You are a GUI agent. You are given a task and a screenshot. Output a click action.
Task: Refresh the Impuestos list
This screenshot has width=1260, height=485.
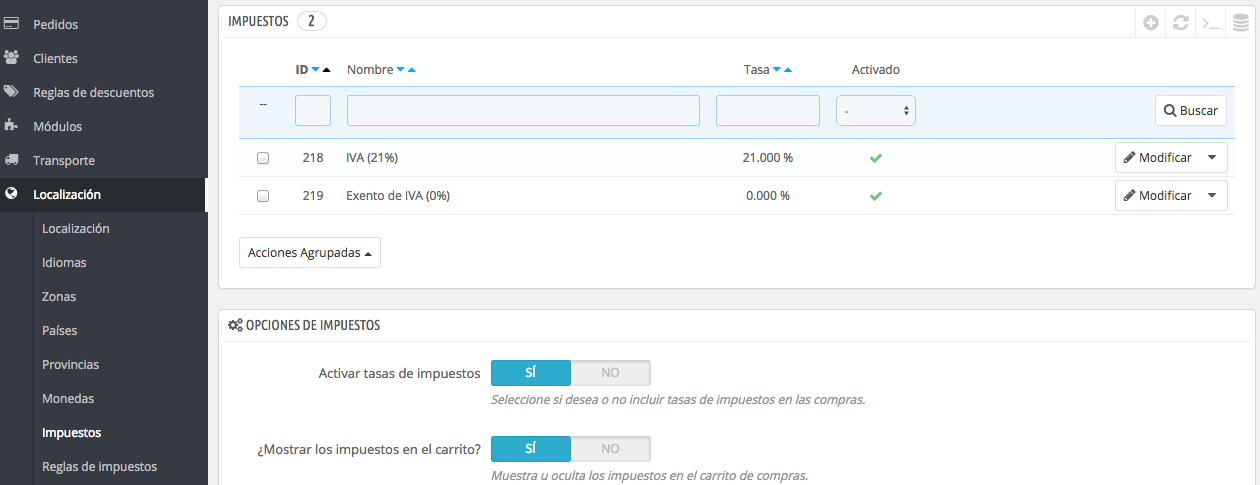[x=1181, y=22]
